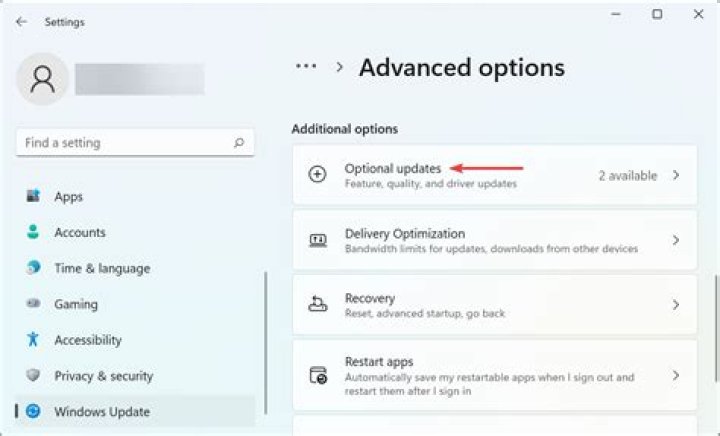This screenshot has height=436, width=720.
Task: Click the Accounts person icon
Action: (33, 232)
